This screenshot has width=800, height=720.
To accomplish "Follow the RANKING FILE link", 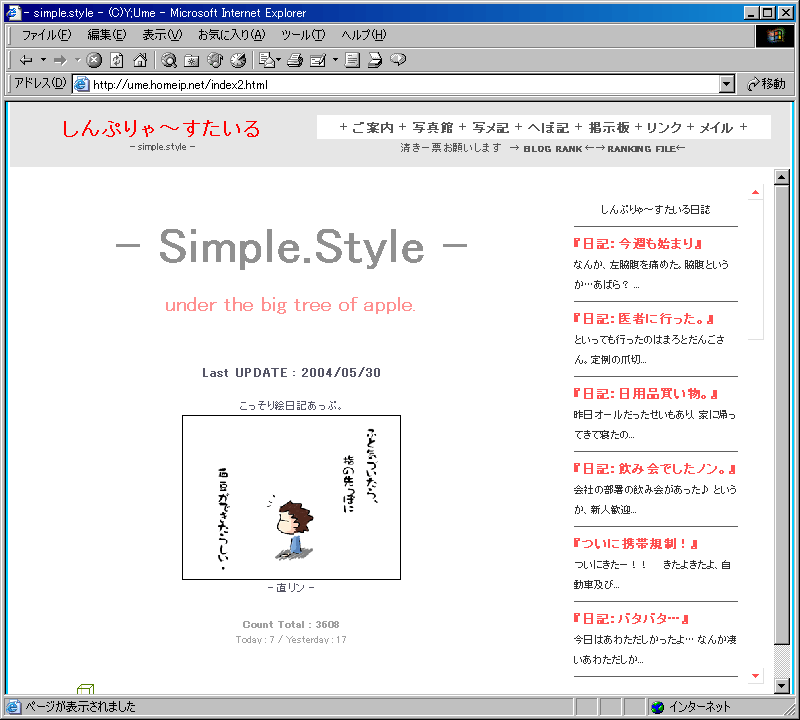I will (x=641, y=149).
